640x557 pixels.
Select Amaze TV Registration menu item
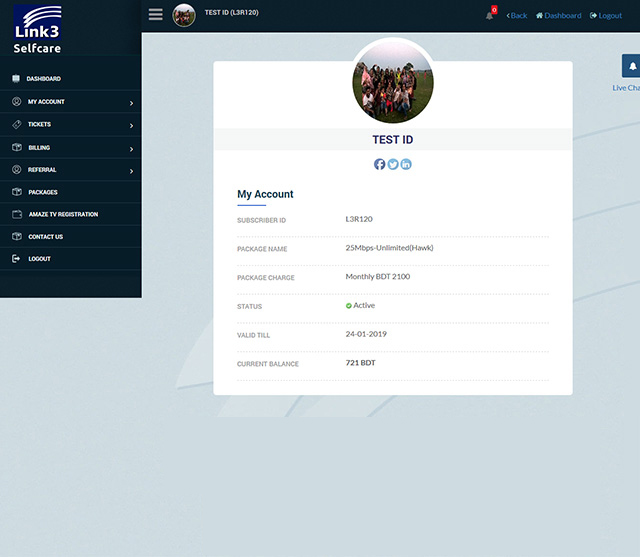pos(62,214)
